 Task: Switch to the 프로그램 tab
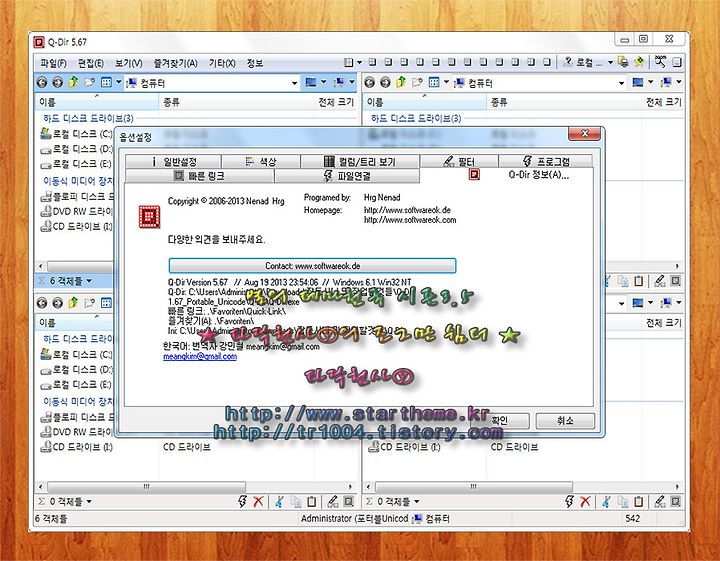[x=546, y=162]
